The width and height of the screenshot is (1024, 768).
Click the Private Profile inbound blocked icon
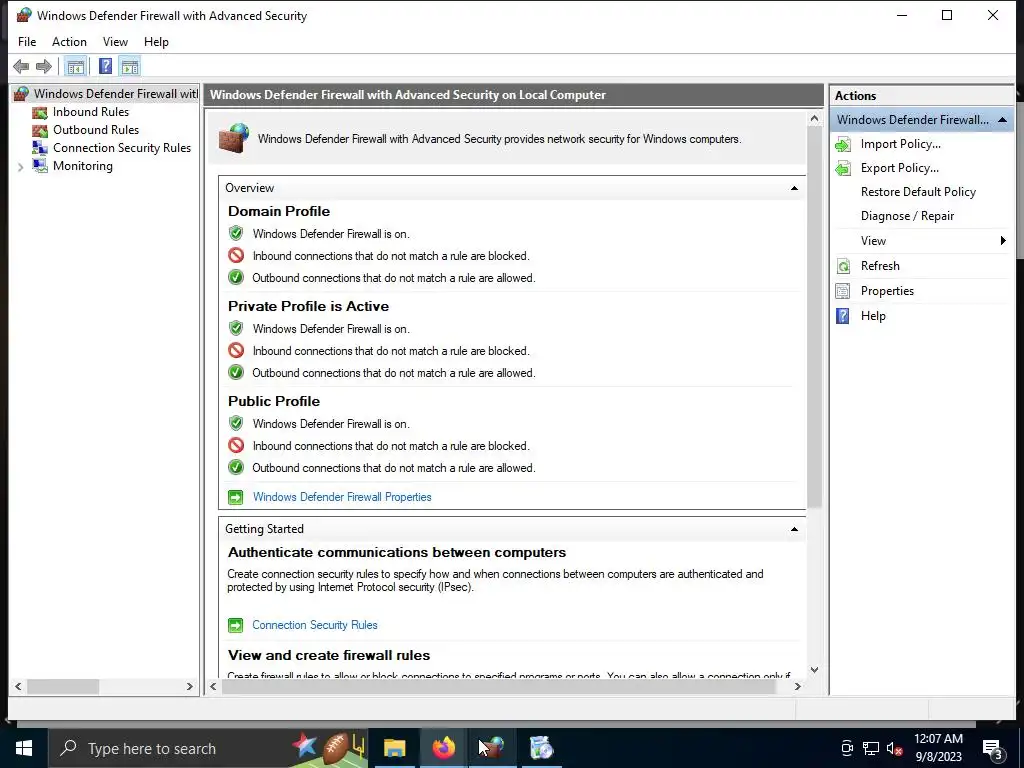[x=236, y=350]
